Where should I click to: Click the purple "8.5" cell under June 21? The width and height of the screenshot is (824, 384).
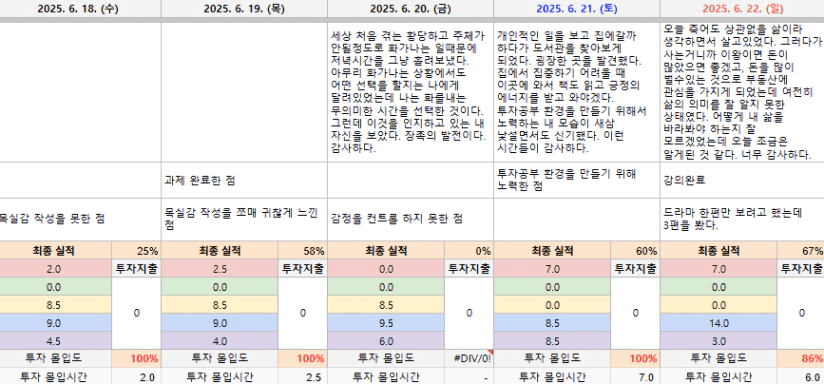pos(552,340)
